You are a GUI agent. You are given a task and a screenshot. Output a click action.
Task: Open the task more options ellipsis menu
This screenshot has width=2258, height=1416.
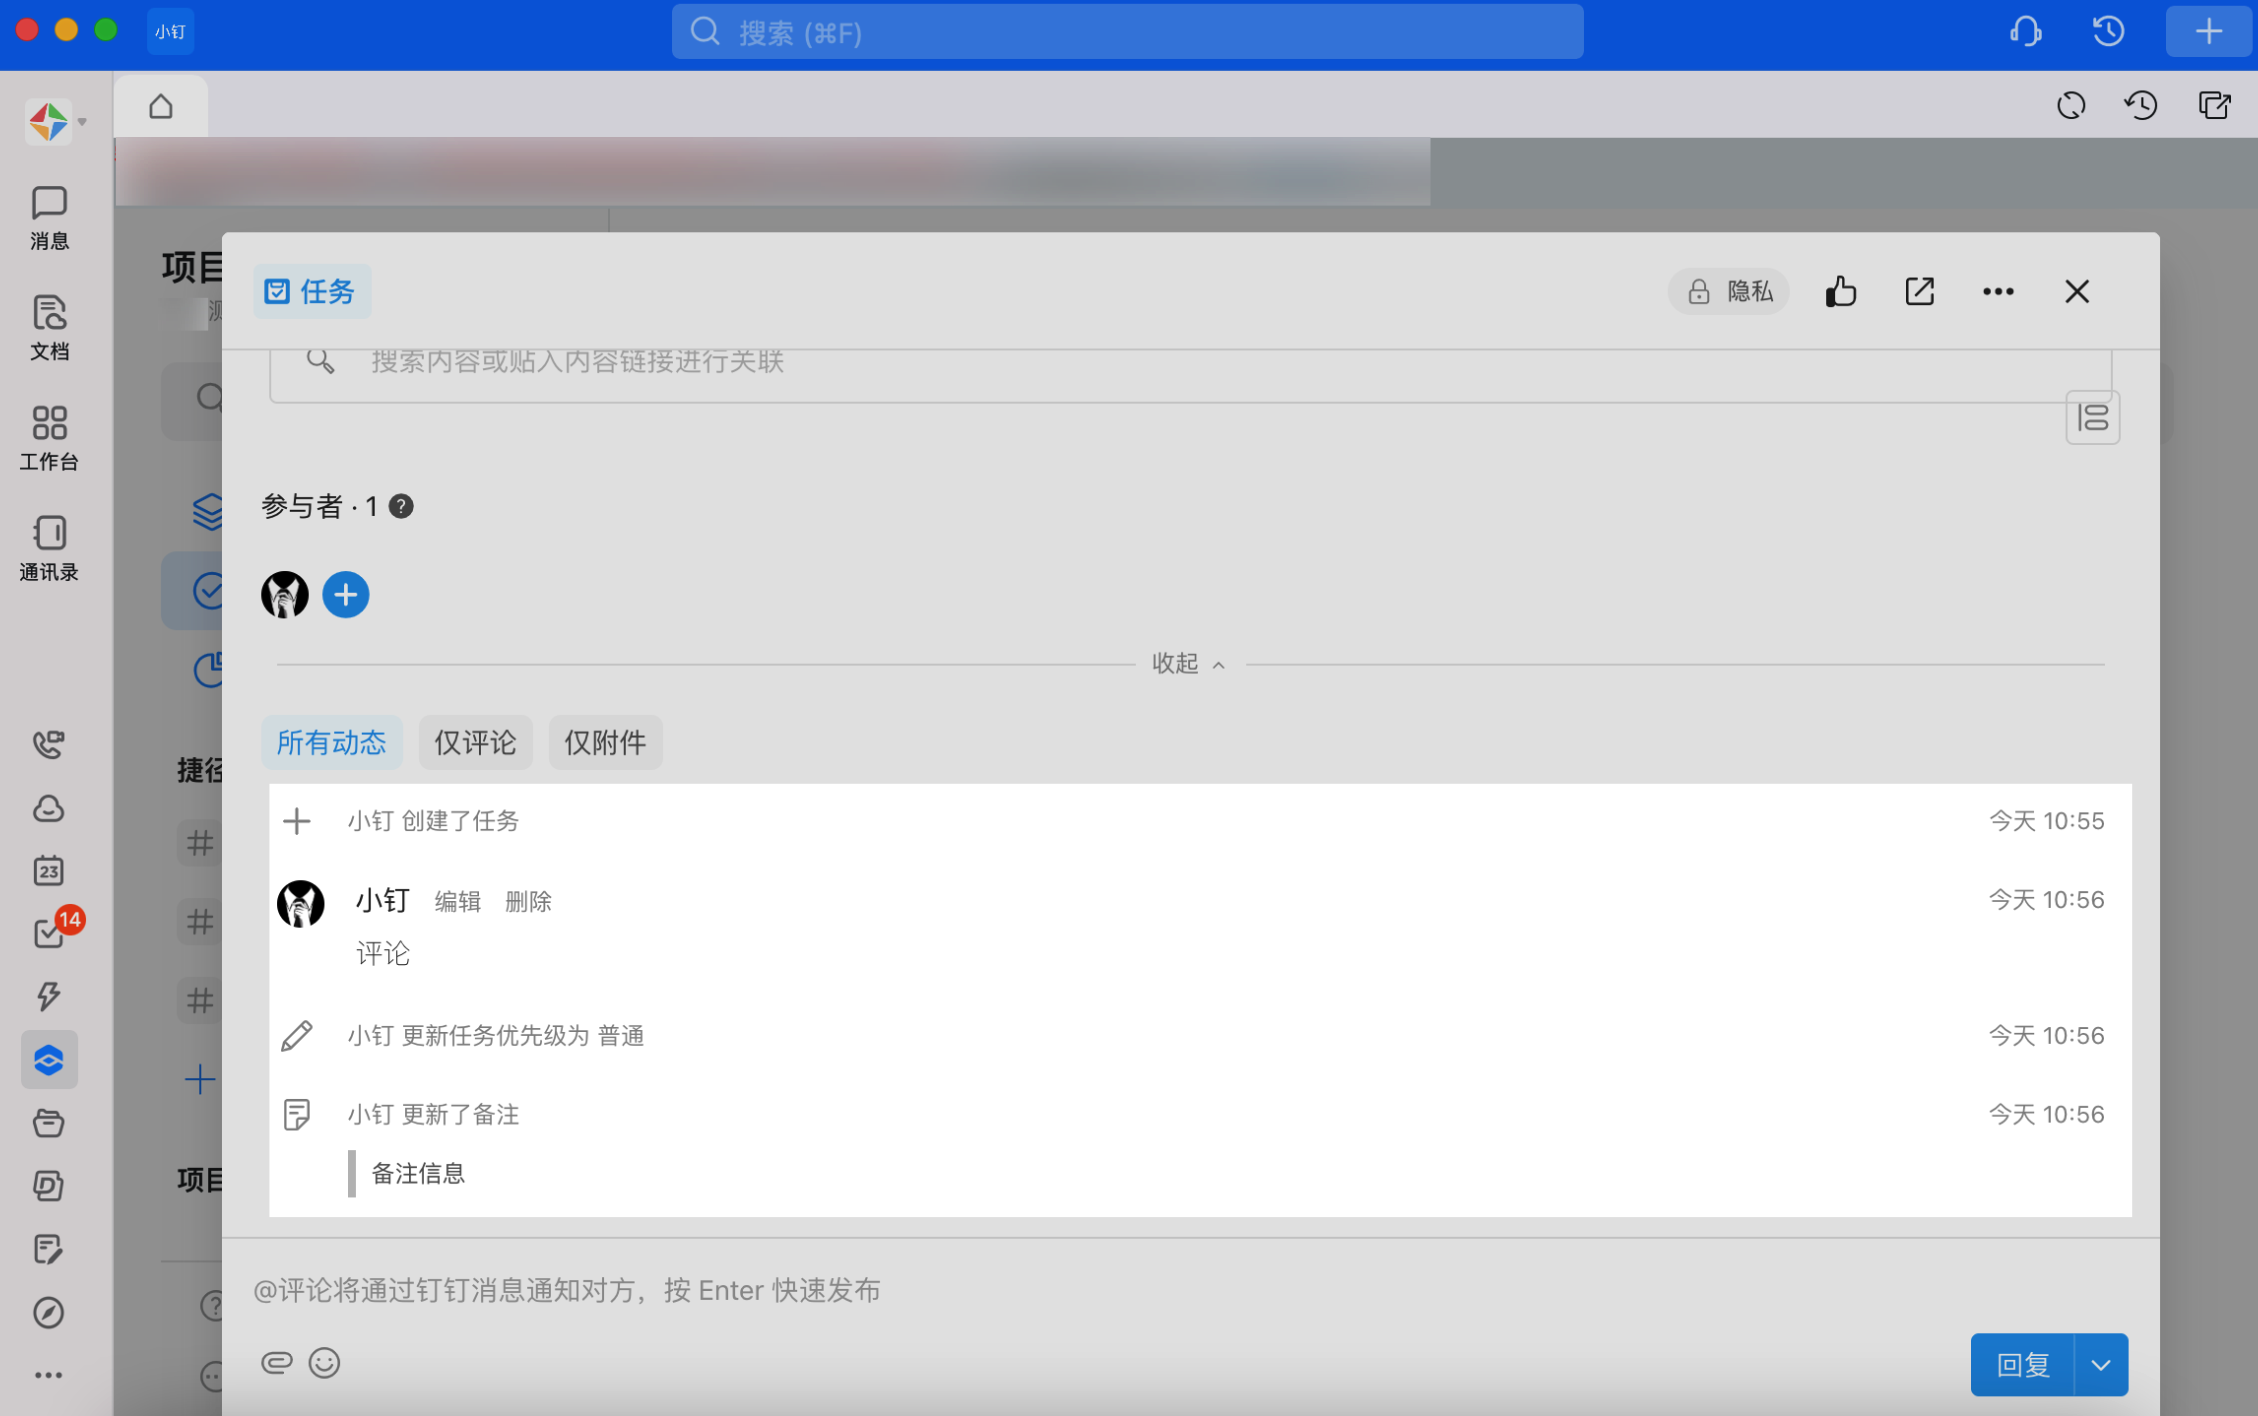(x=1998, y=292)
